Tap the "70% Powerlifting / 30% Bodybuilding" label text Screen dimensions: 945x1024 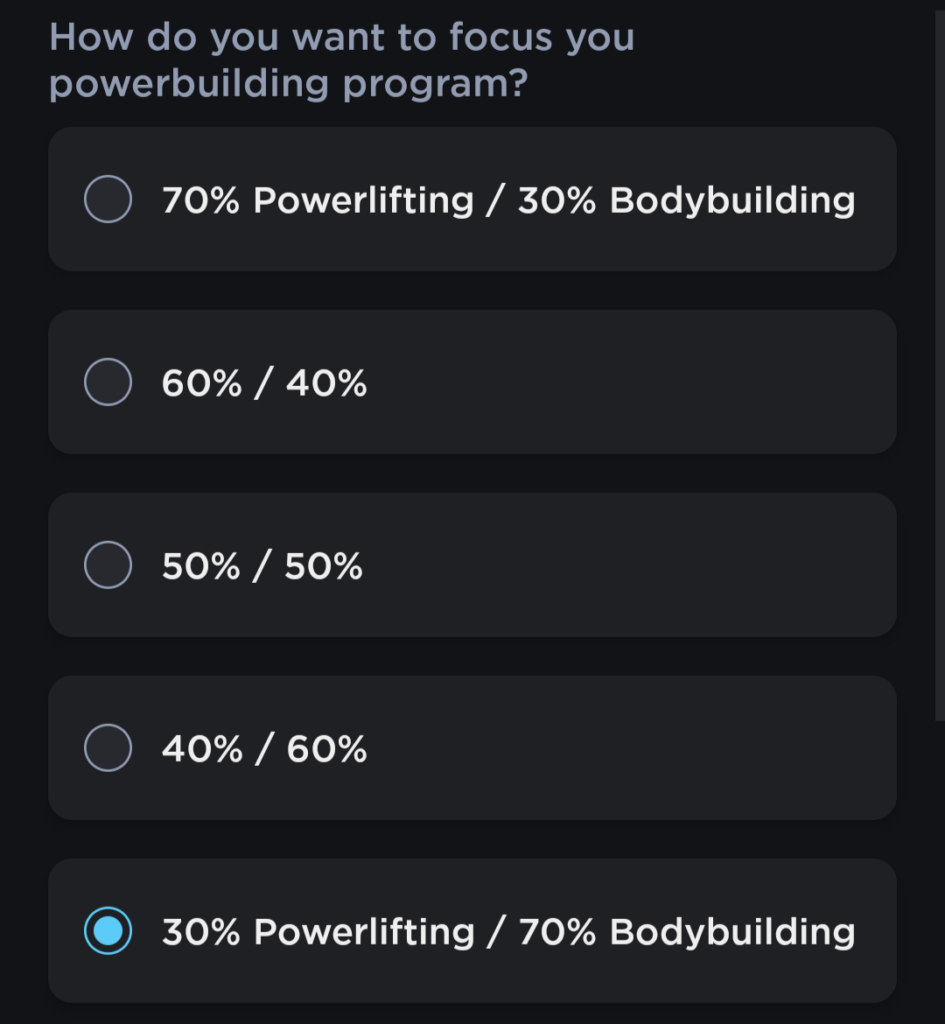(508, 200)
